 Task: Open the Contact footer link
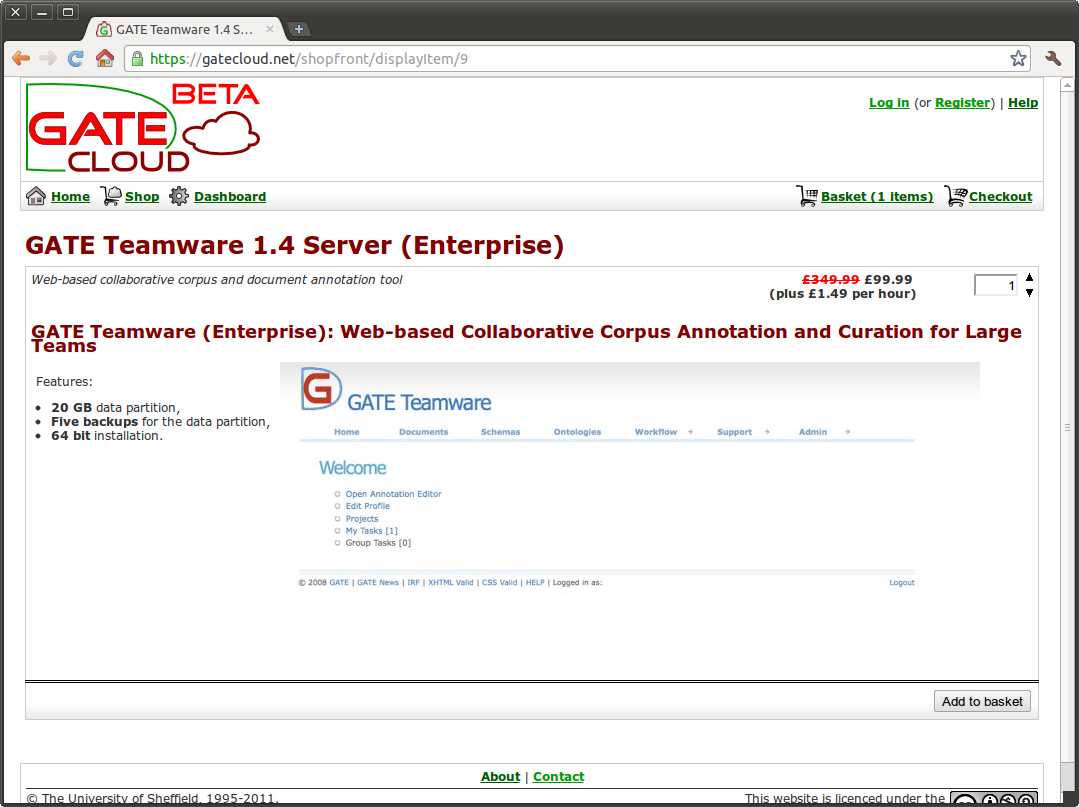(558, 777)
